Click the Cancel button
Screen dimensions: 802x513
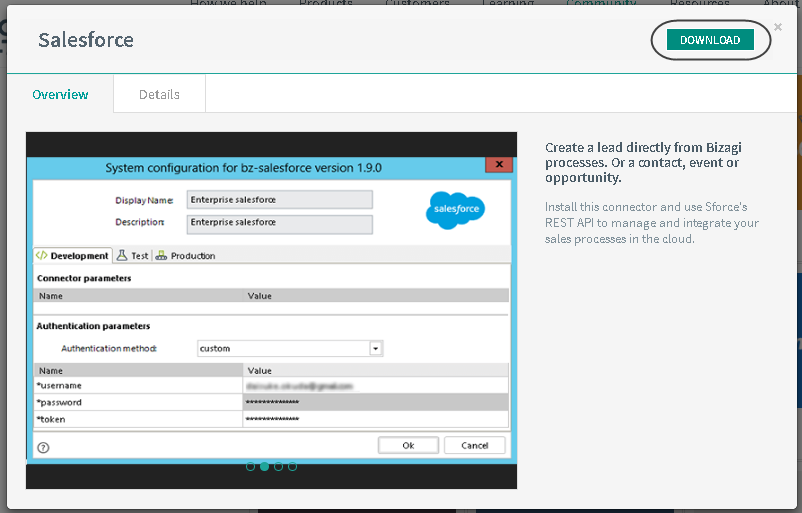point(475,445)
